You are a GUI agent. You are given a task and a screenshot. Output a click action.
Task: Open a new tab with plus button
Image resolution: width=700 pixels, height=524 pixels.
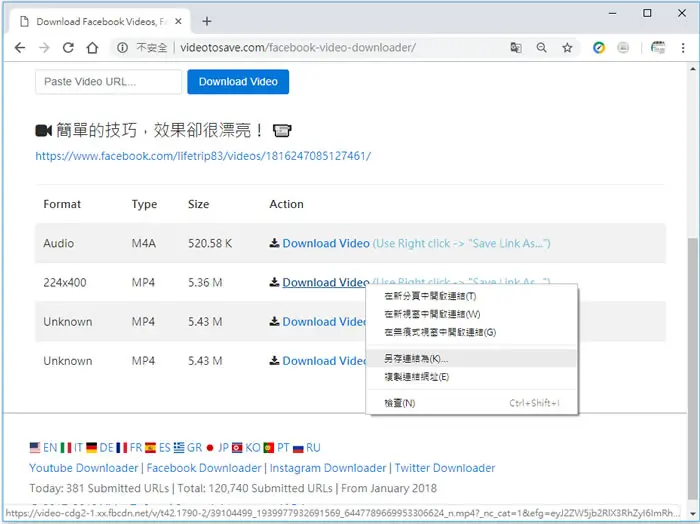pyautogui.click(x=207, y=21)
